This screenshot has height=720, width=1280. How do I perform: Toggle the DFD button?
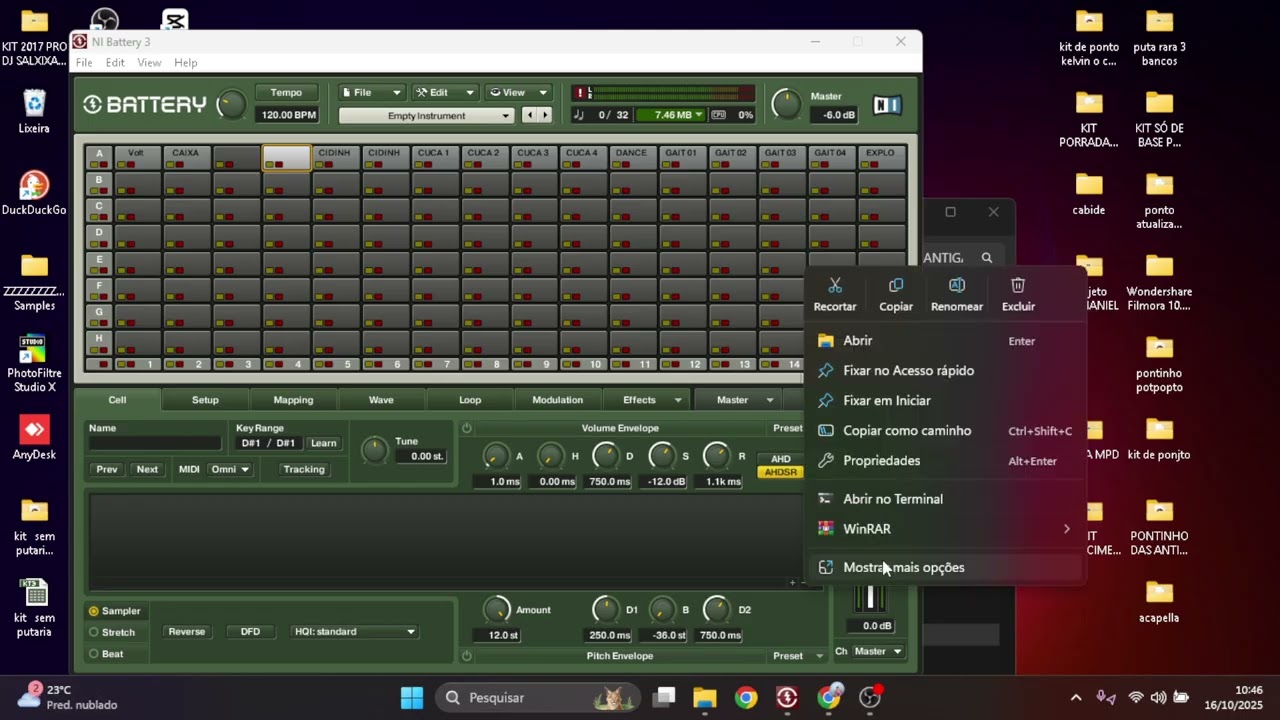click(250, 632)
